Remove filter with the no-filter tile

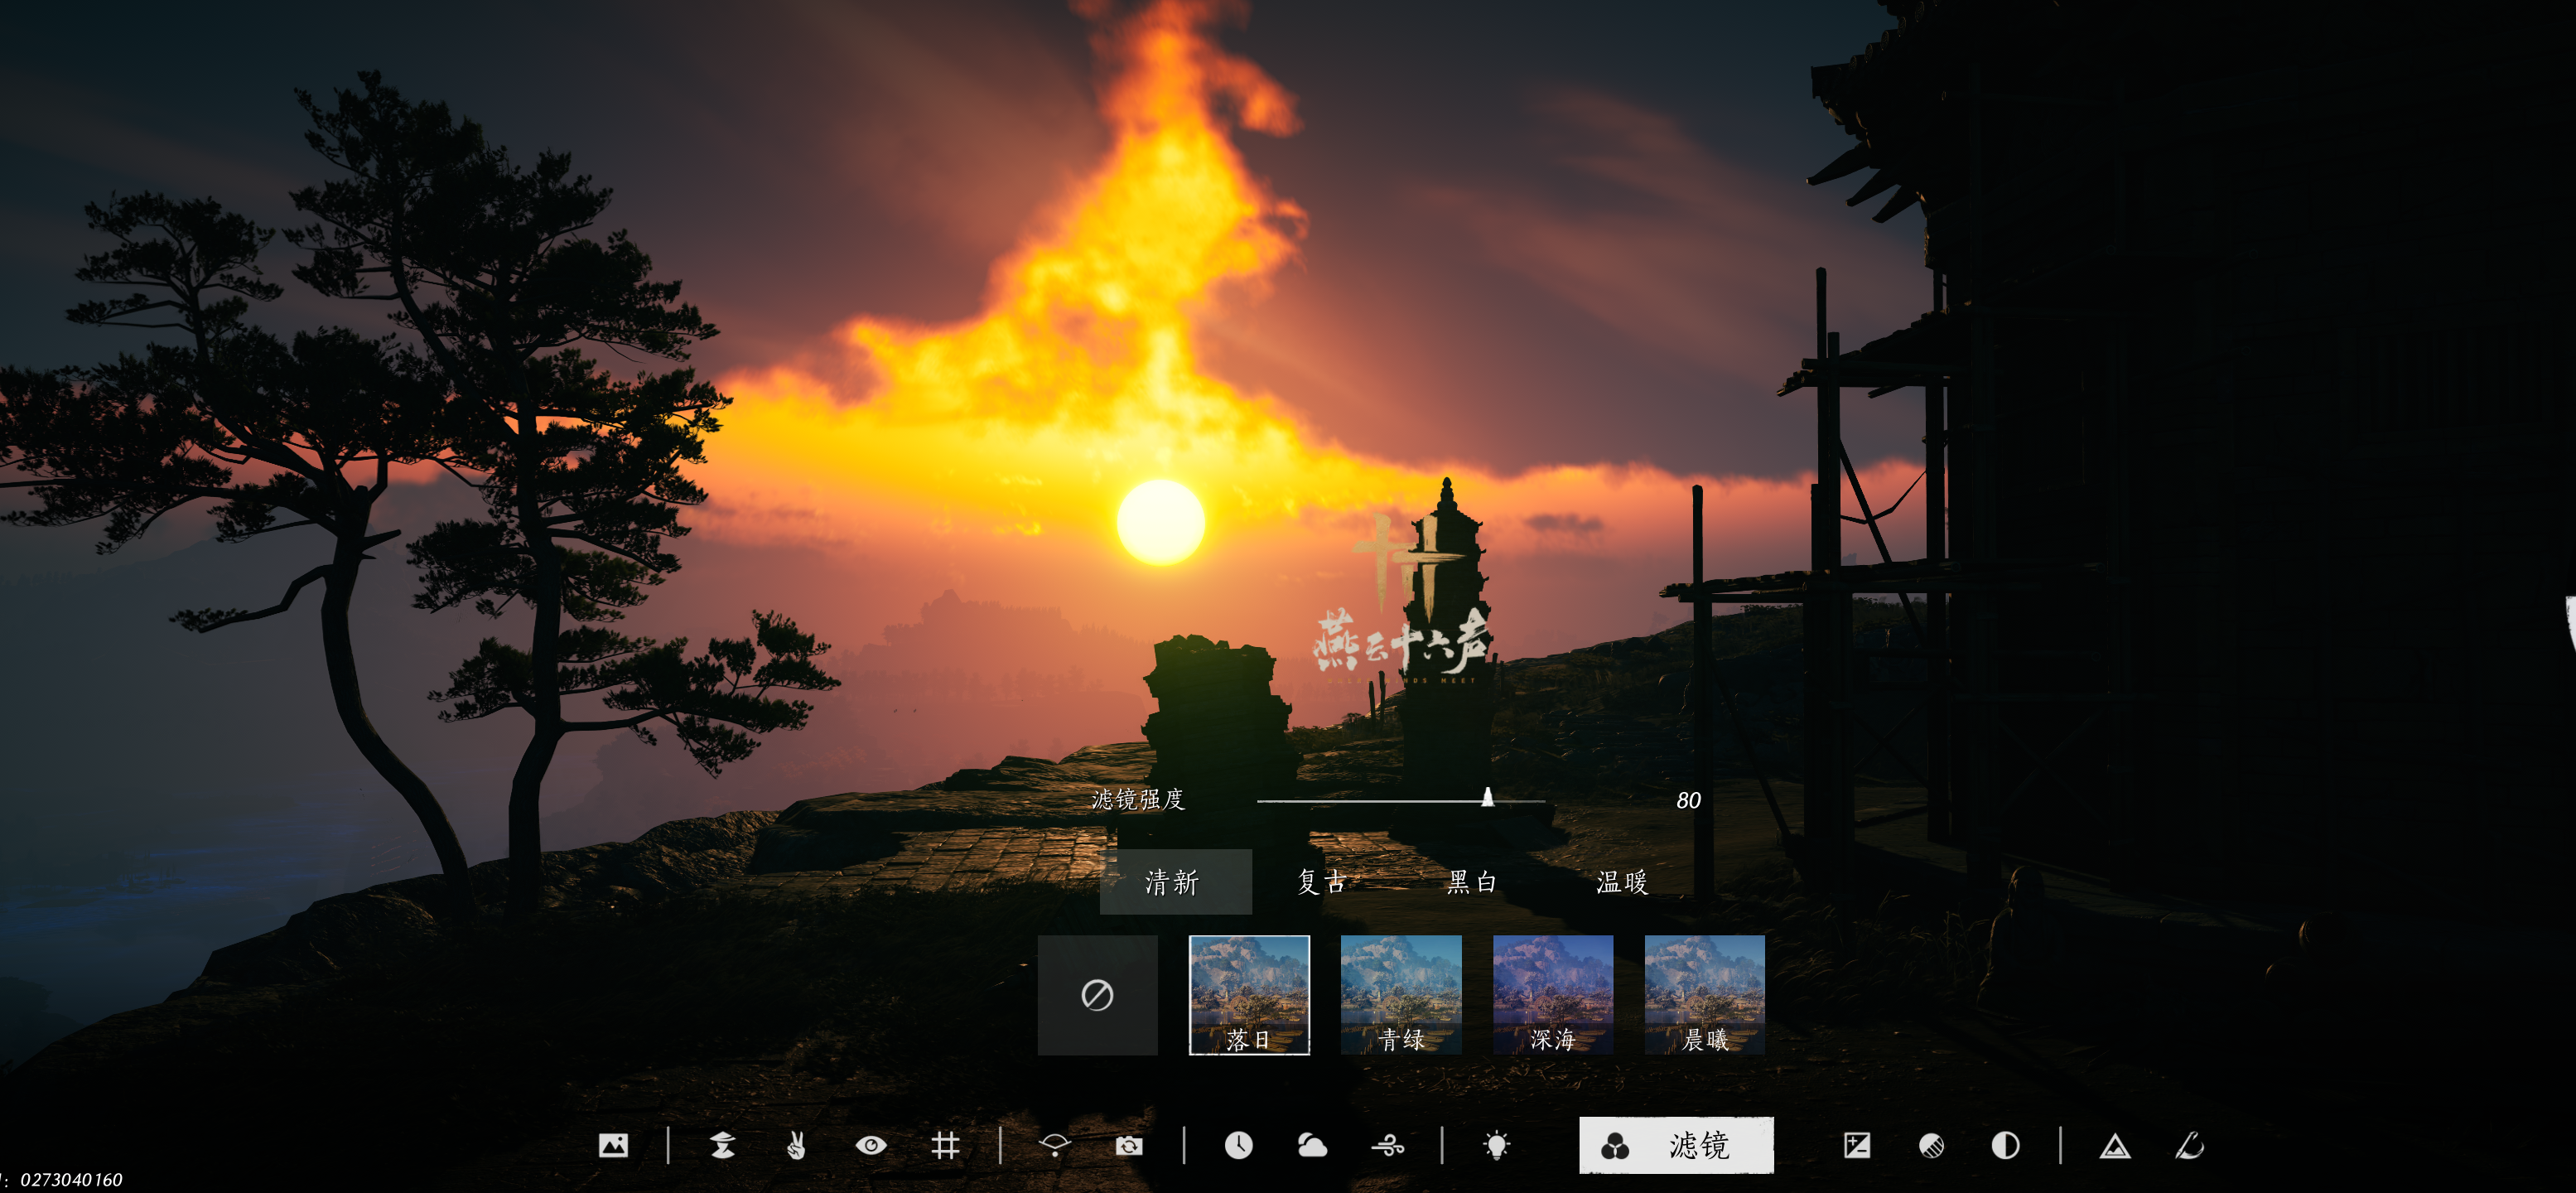[x=1097, y=995]
